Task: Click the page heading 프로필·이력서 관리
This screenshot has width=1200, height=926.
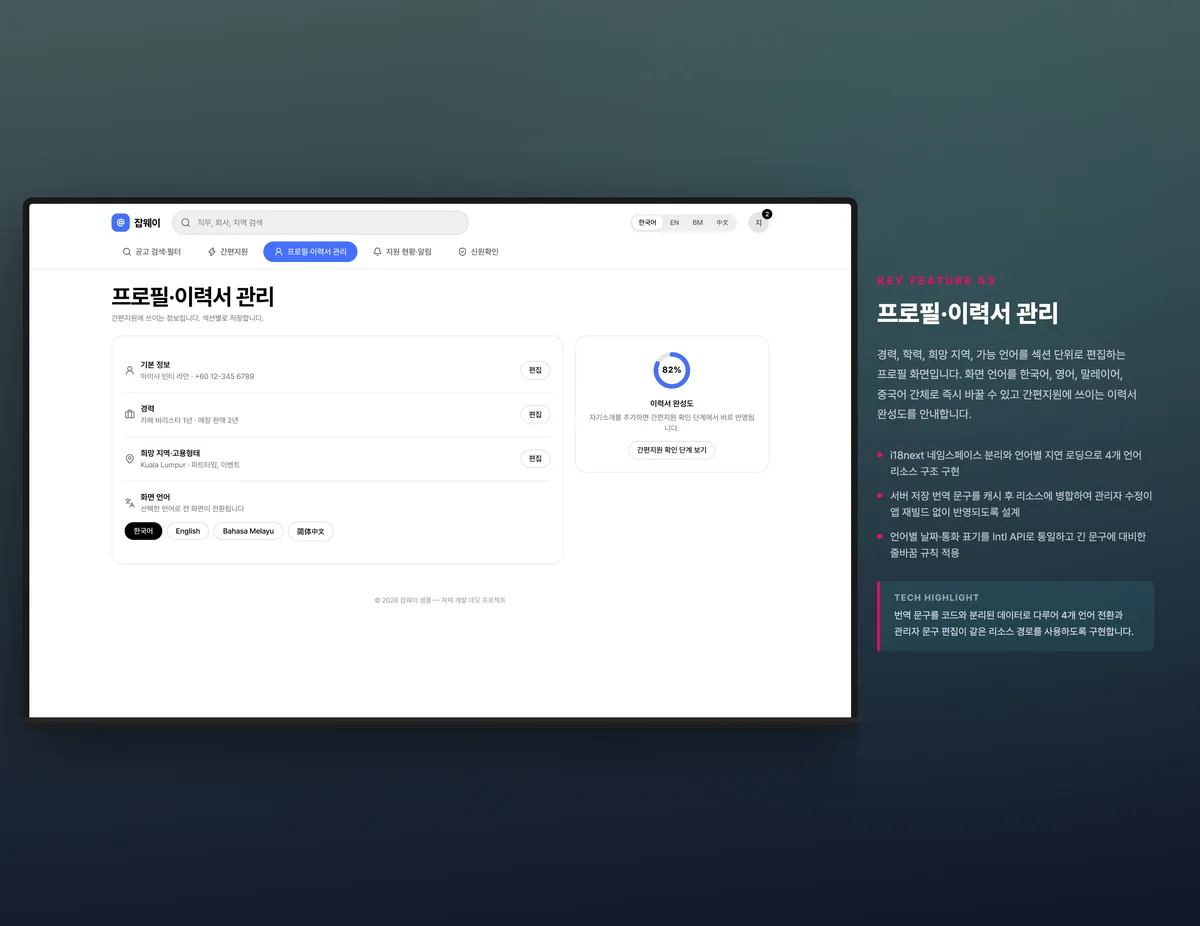Action: 193,297
